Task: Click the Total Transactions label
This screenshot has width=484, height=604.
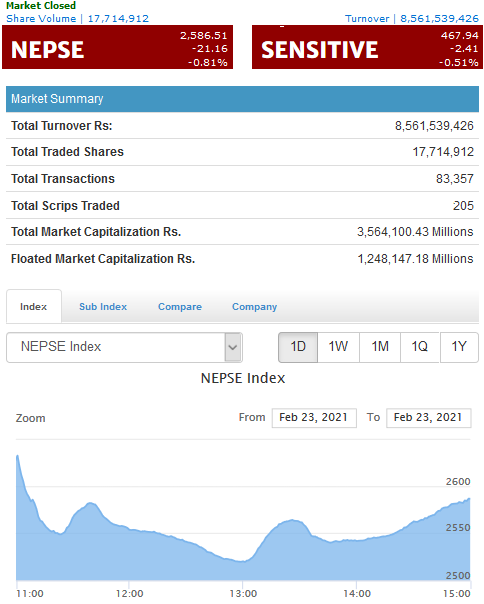Action: (x=63, y=179)
